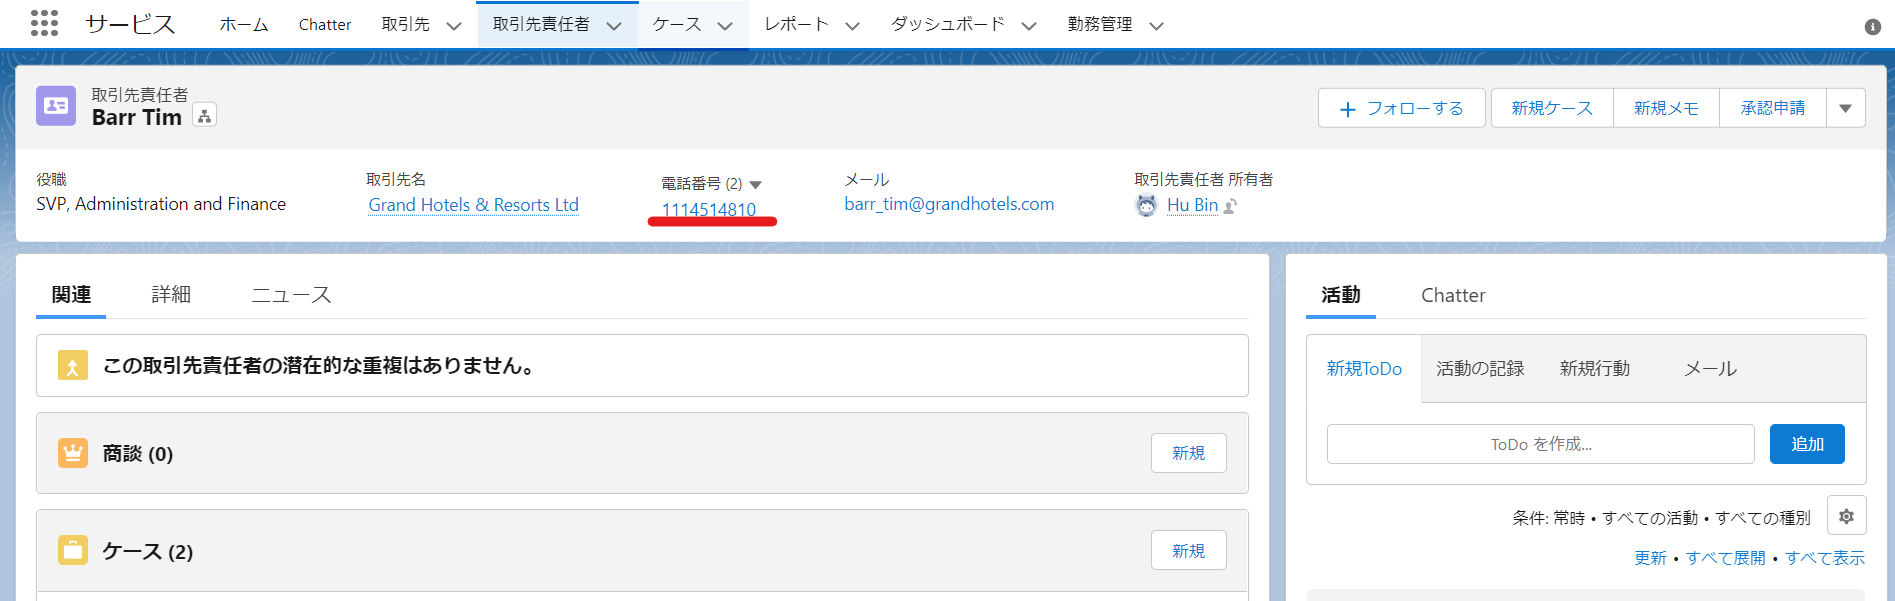The height and width of the screenshot is (601, 1895).
Task: Select the 活動の記録 activity tab
Action: point(1480,369)
